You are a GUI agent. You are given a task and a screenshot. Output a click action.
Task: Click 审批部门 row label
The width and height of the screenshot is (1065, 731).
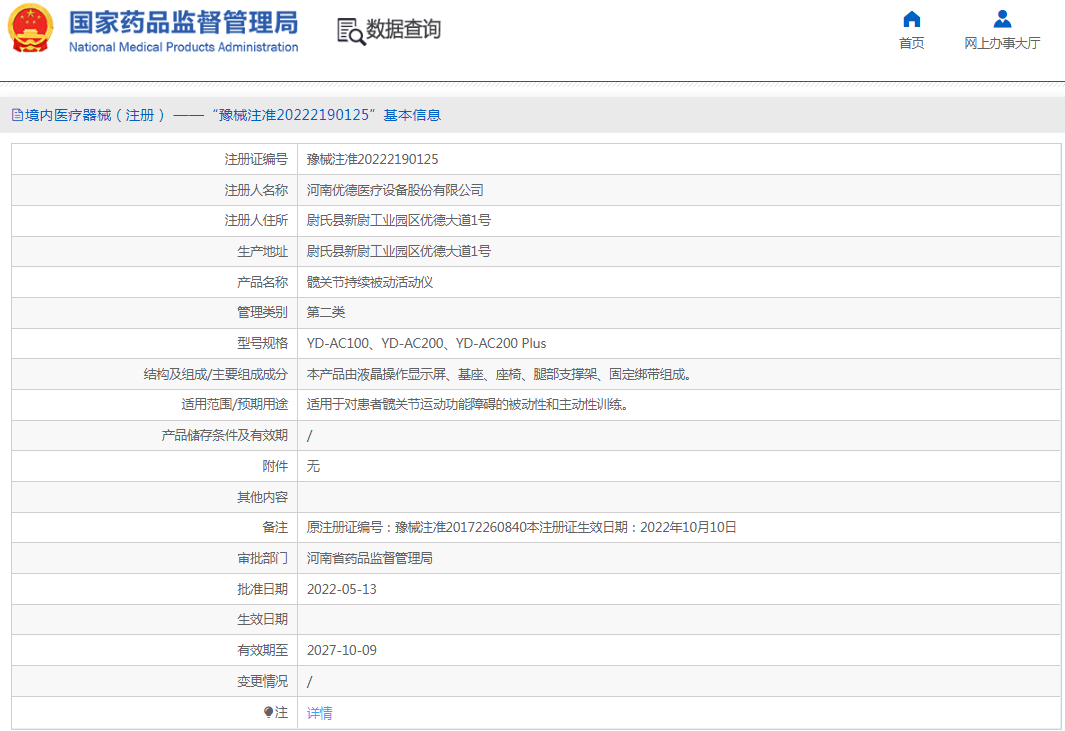tap(262, 558)
